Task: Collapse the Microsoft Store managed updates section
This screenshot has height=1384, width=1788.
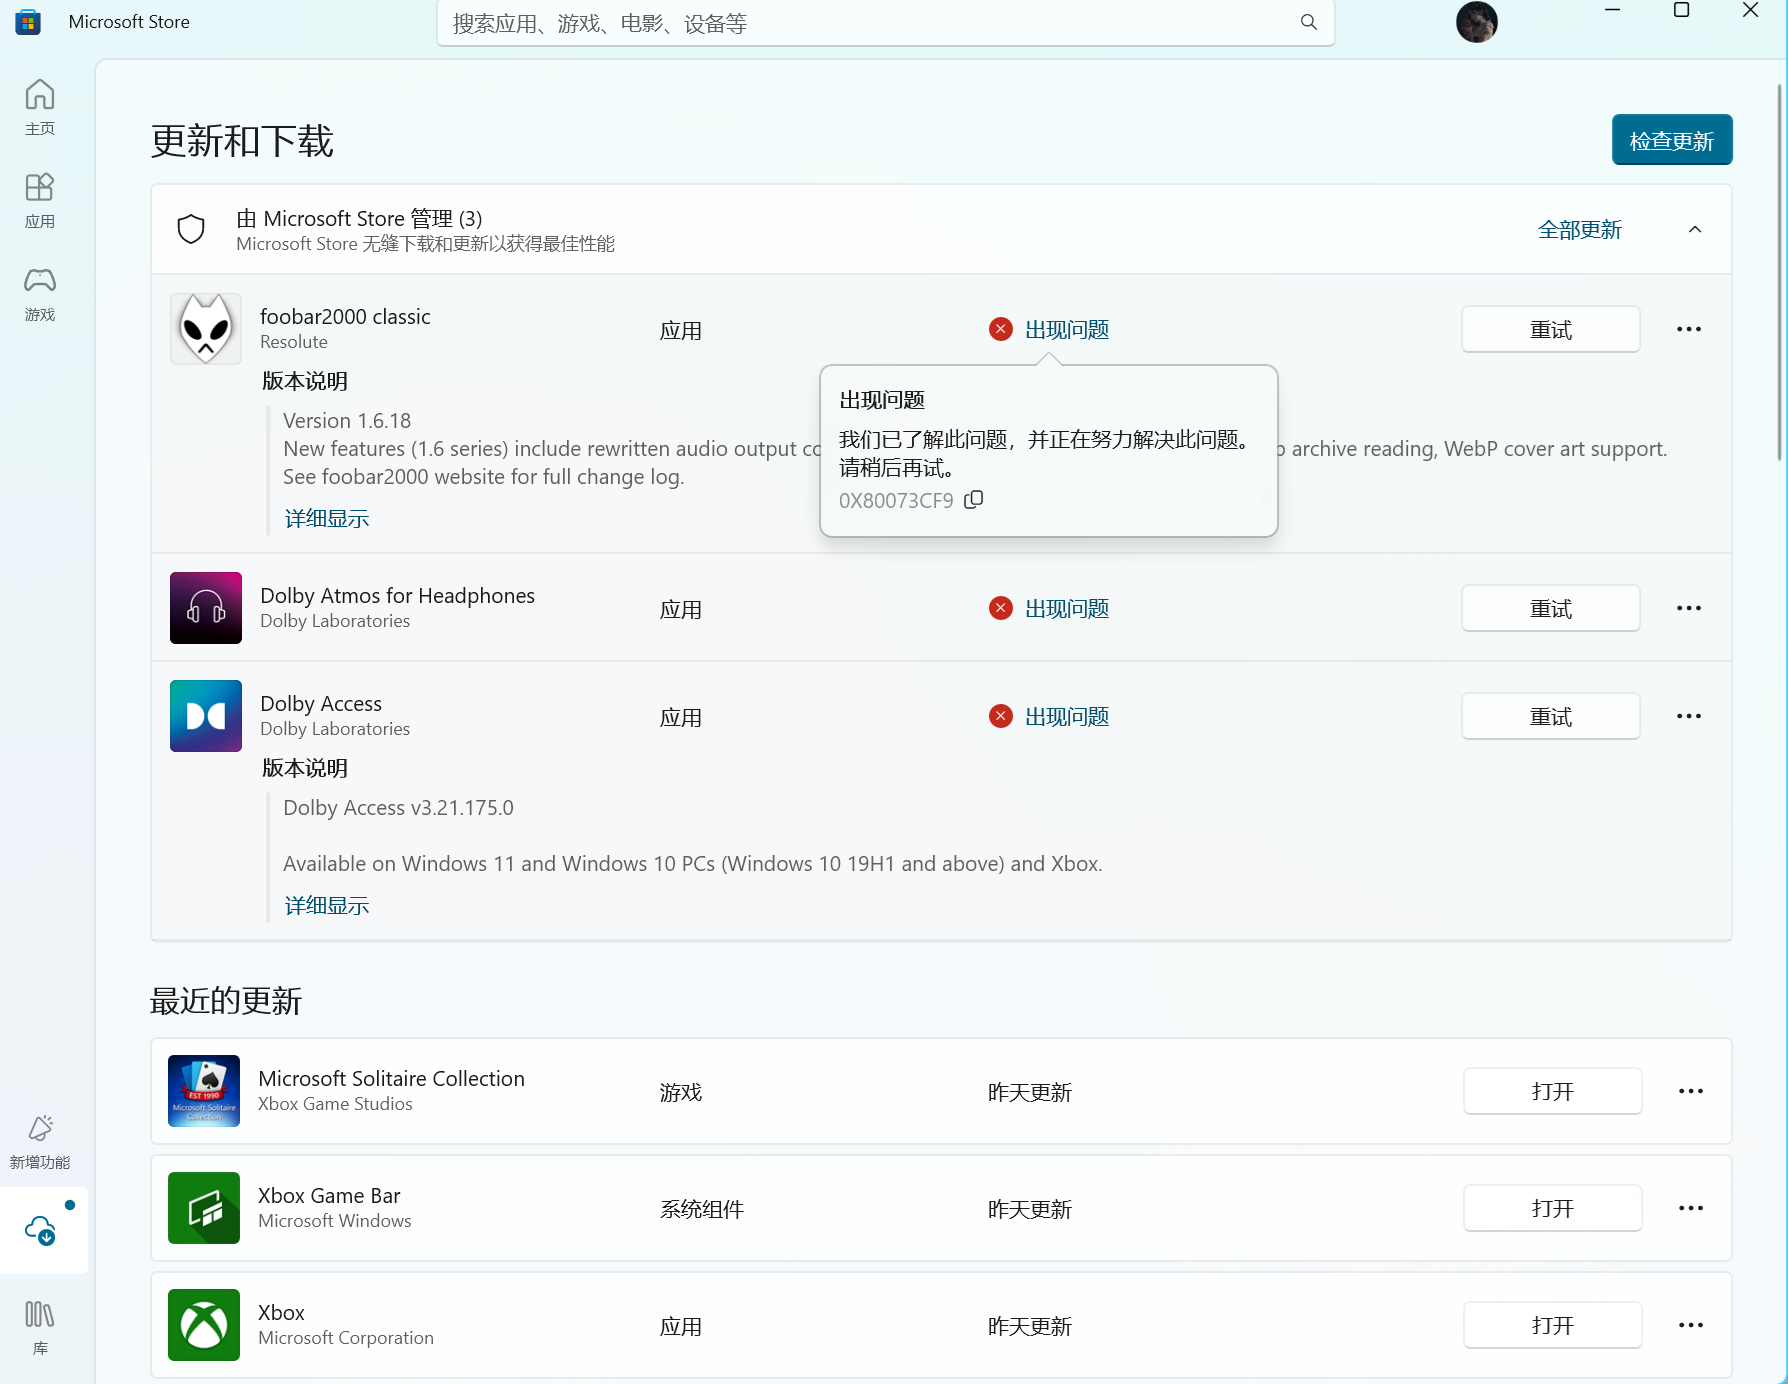Action: pos(1695,229)
